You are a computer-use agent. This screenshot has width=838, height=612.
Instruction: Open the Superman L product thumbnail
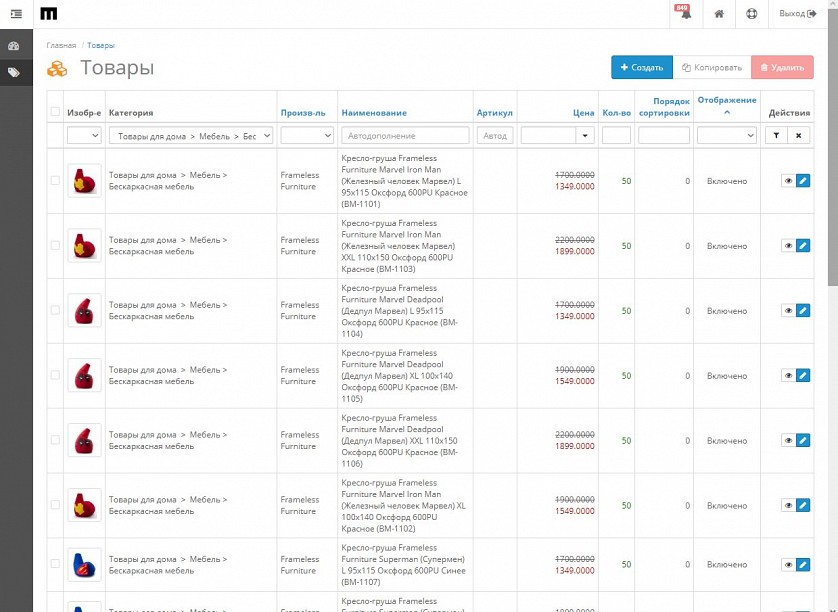84,564
